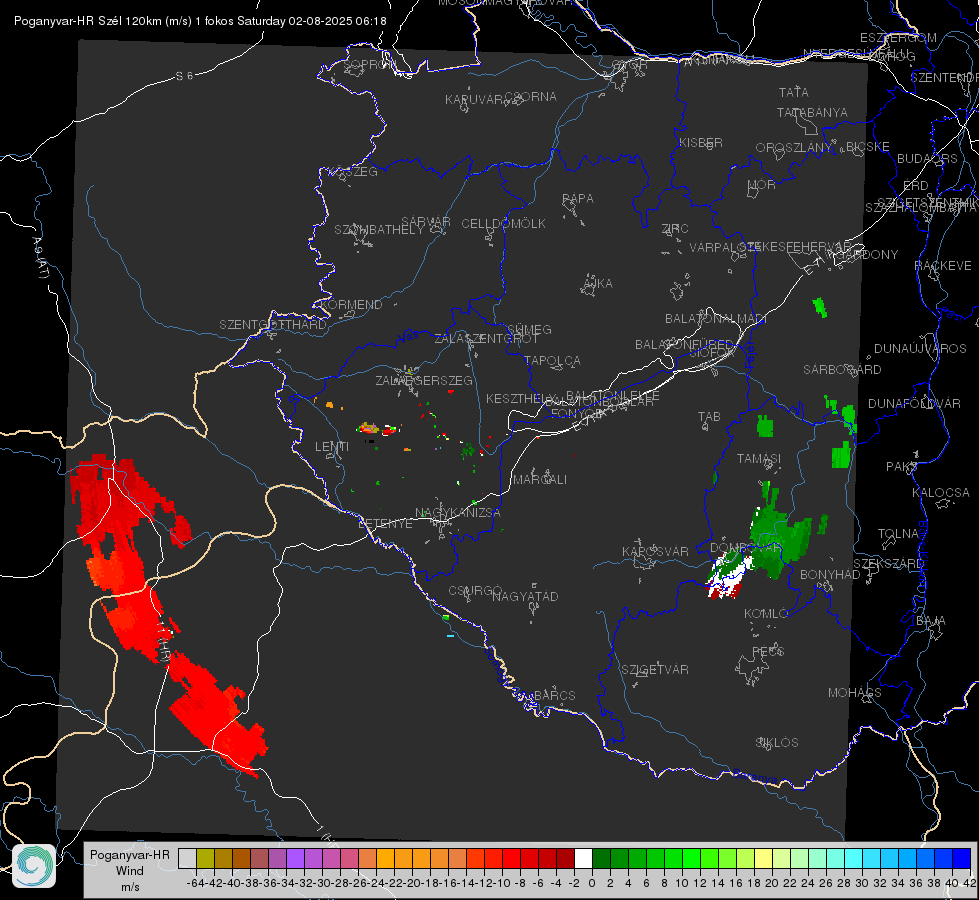
Task: Click the 20 value on the legend scale
Action: click(772, 883)
